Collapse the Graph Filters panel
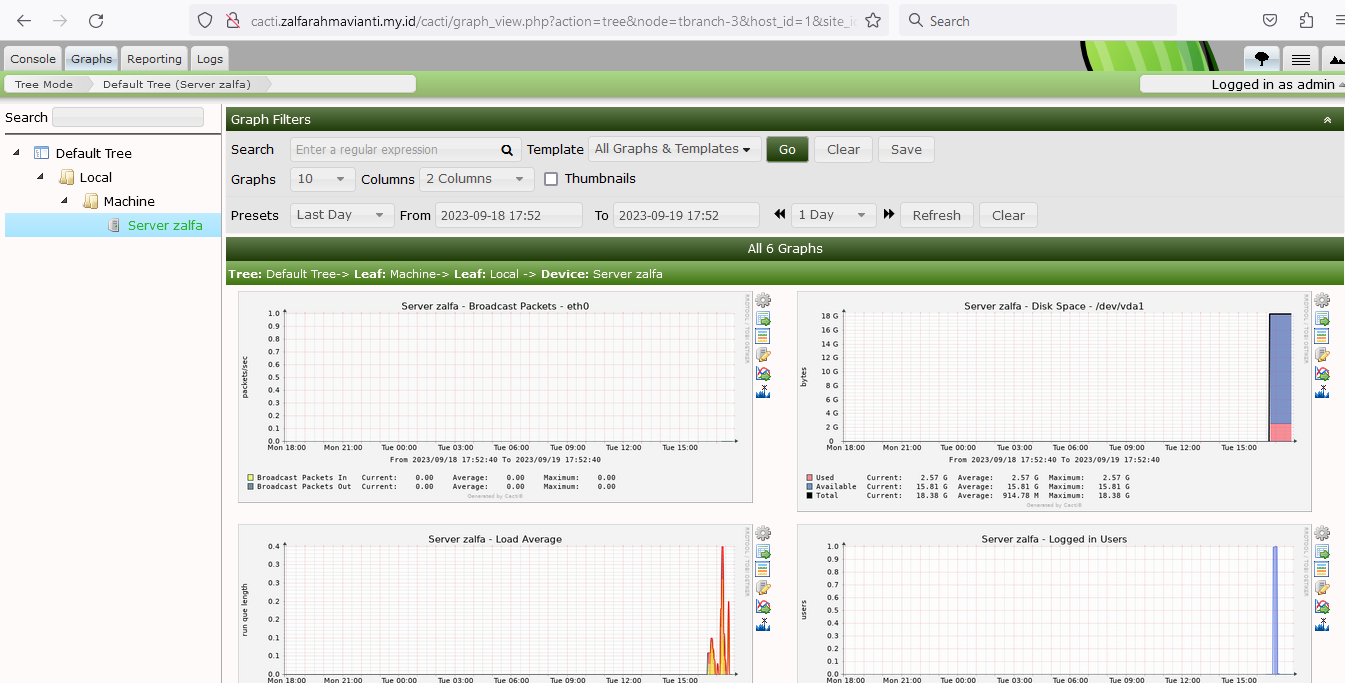Screen dimensions: 1345x683 (1327, 120)
